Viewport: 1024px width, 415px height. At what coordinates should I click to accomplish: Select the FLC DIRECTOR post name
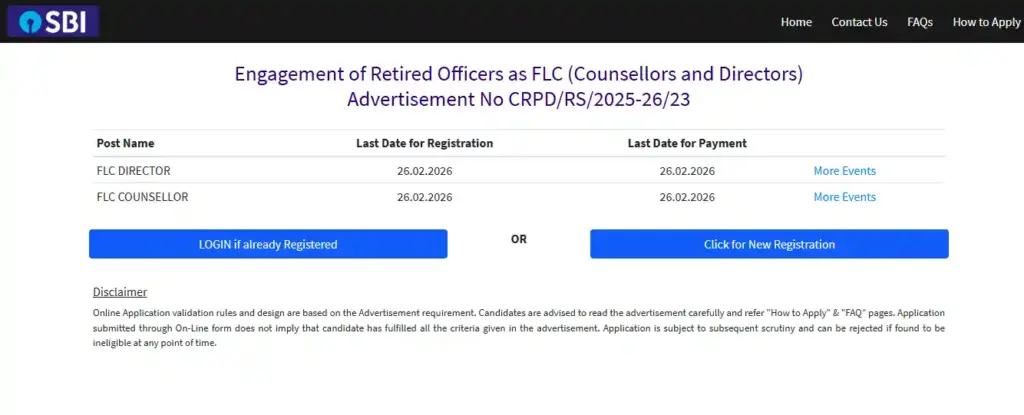pos(133,171)
